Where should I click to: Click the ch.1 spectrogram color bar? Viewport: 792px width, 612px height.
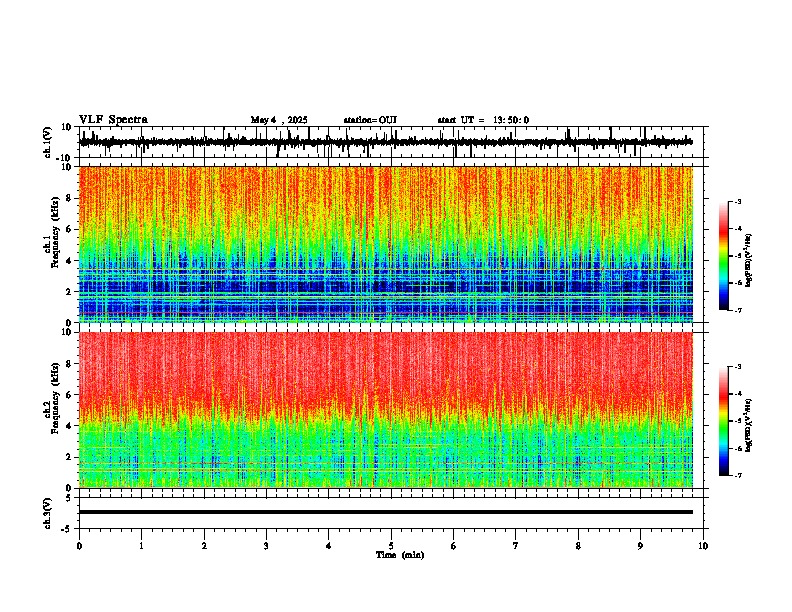click(724, 256)
